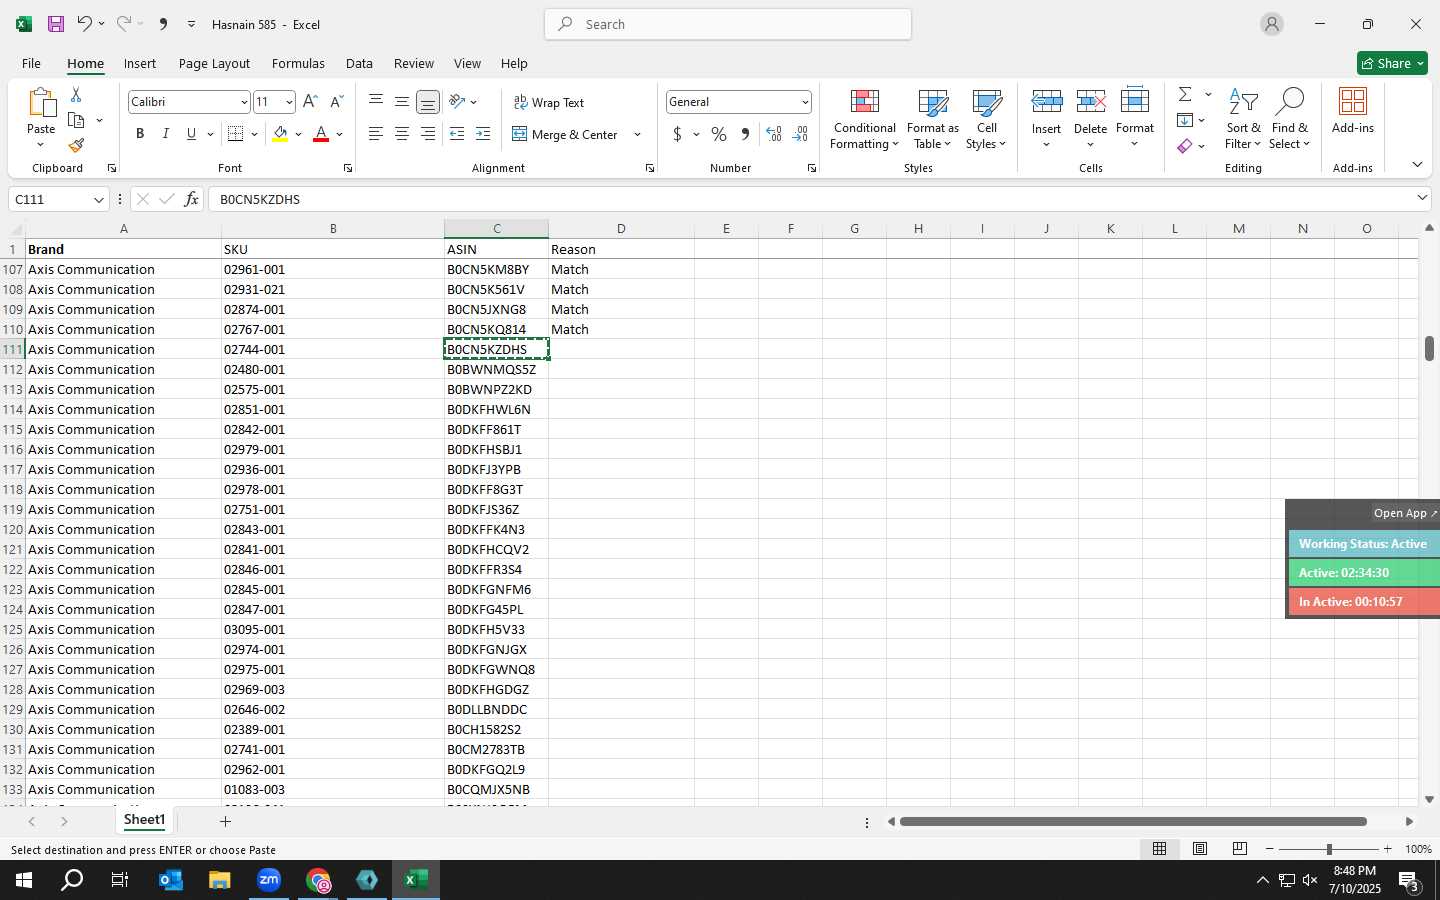Image resolution: width=1440 pixels, height=900 pixels.
Task: Toggle underline formatting
Action: coord(191,134)
